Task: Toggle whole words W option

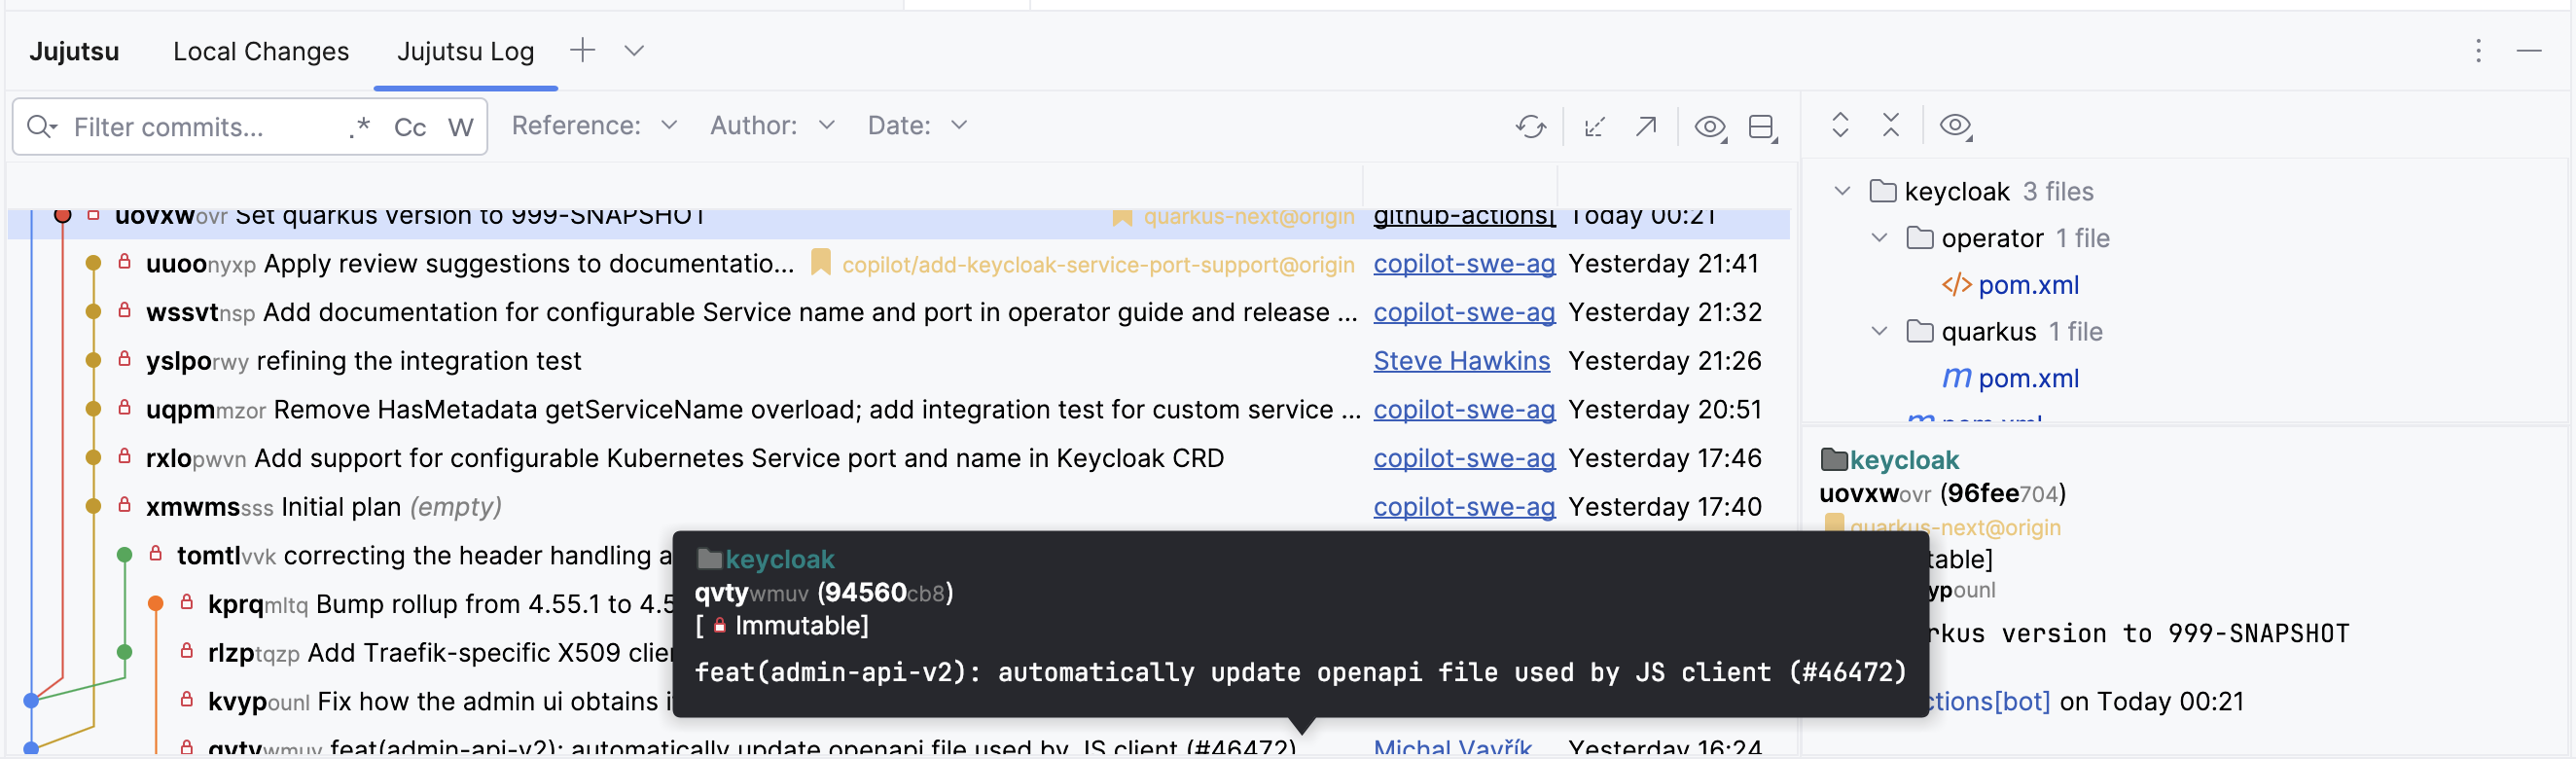Action: tap(461, 127)
